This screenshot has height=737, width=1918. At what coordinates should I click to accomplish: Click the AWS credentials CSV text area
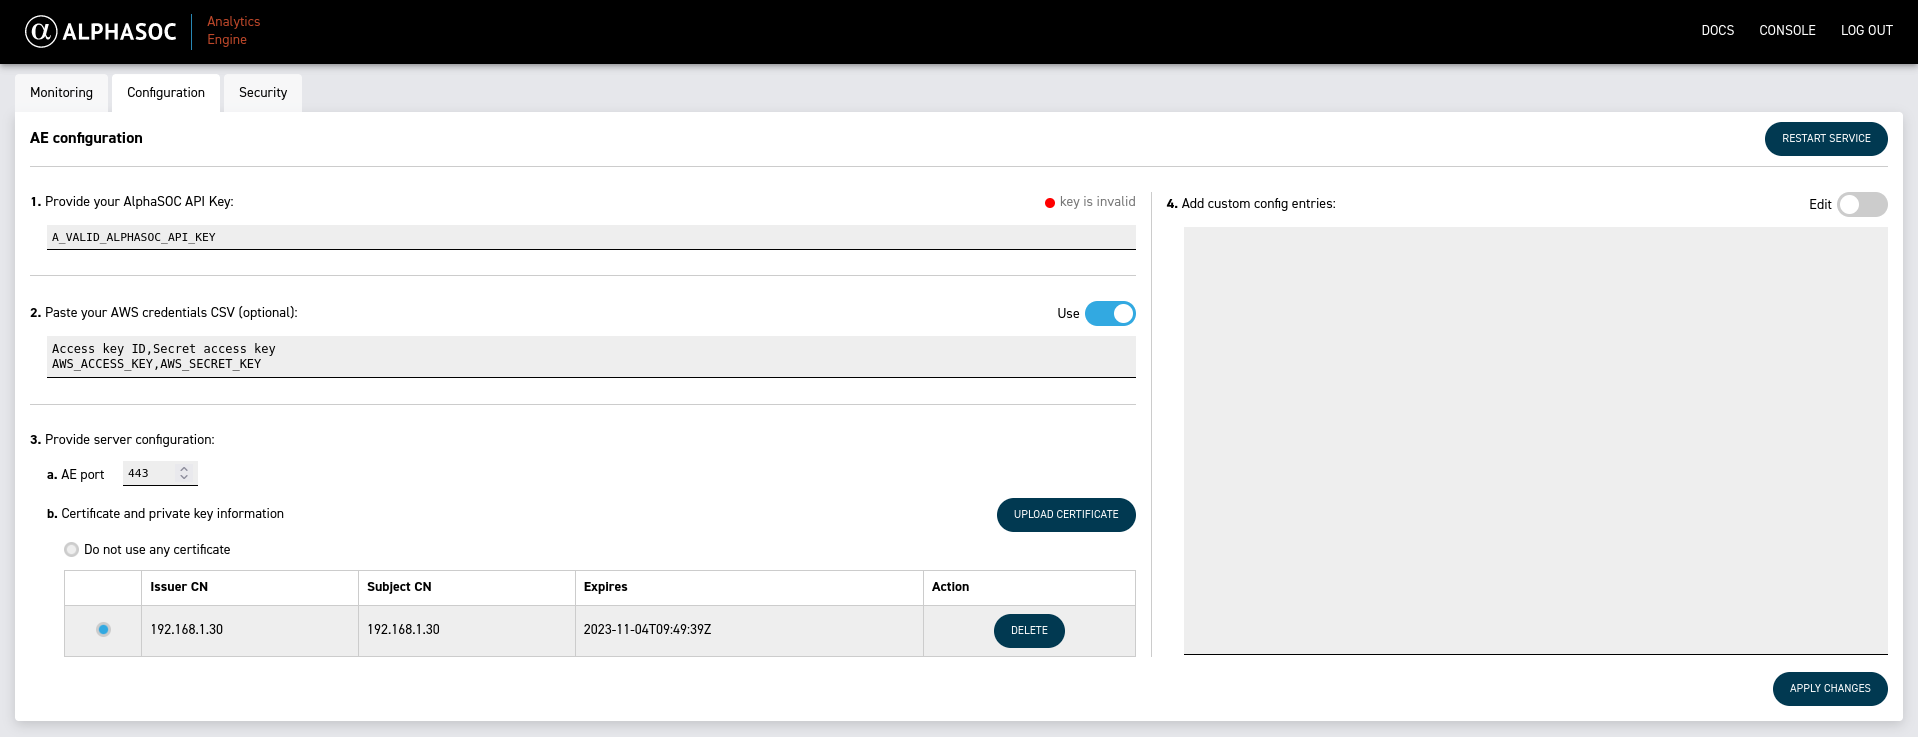[591, 357]
